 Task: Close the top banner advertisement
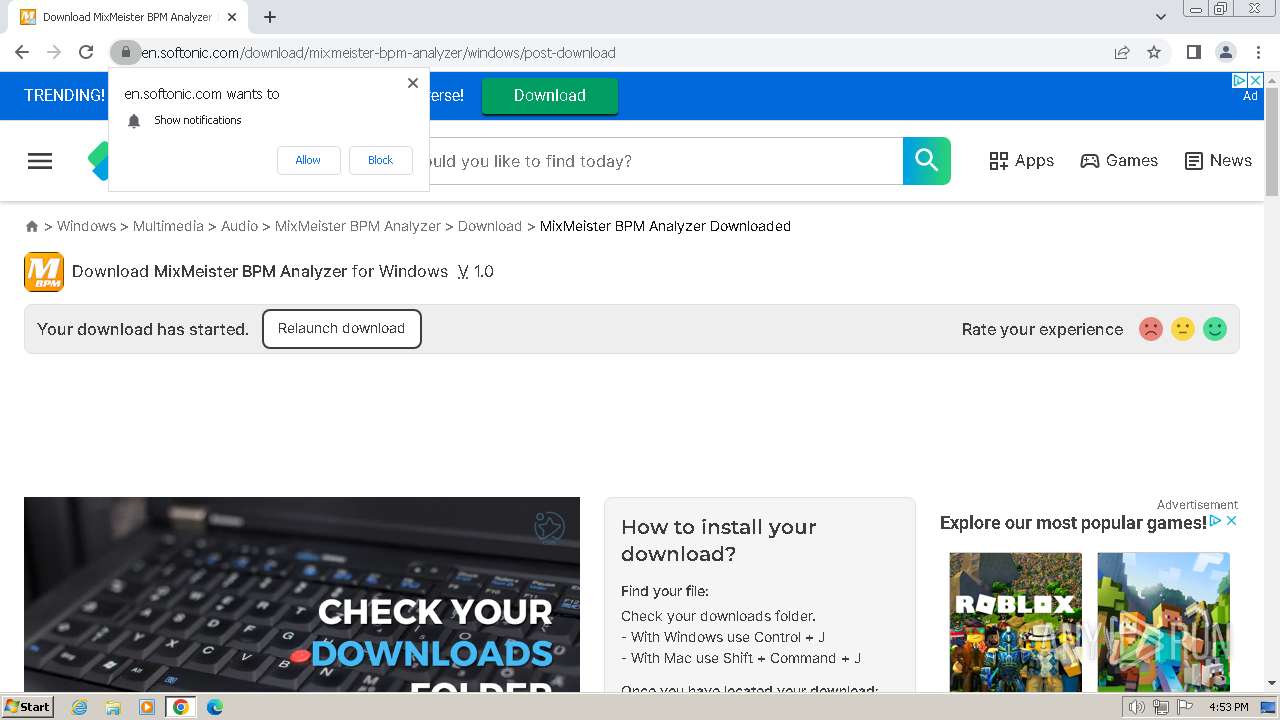tap(1257, 80)
